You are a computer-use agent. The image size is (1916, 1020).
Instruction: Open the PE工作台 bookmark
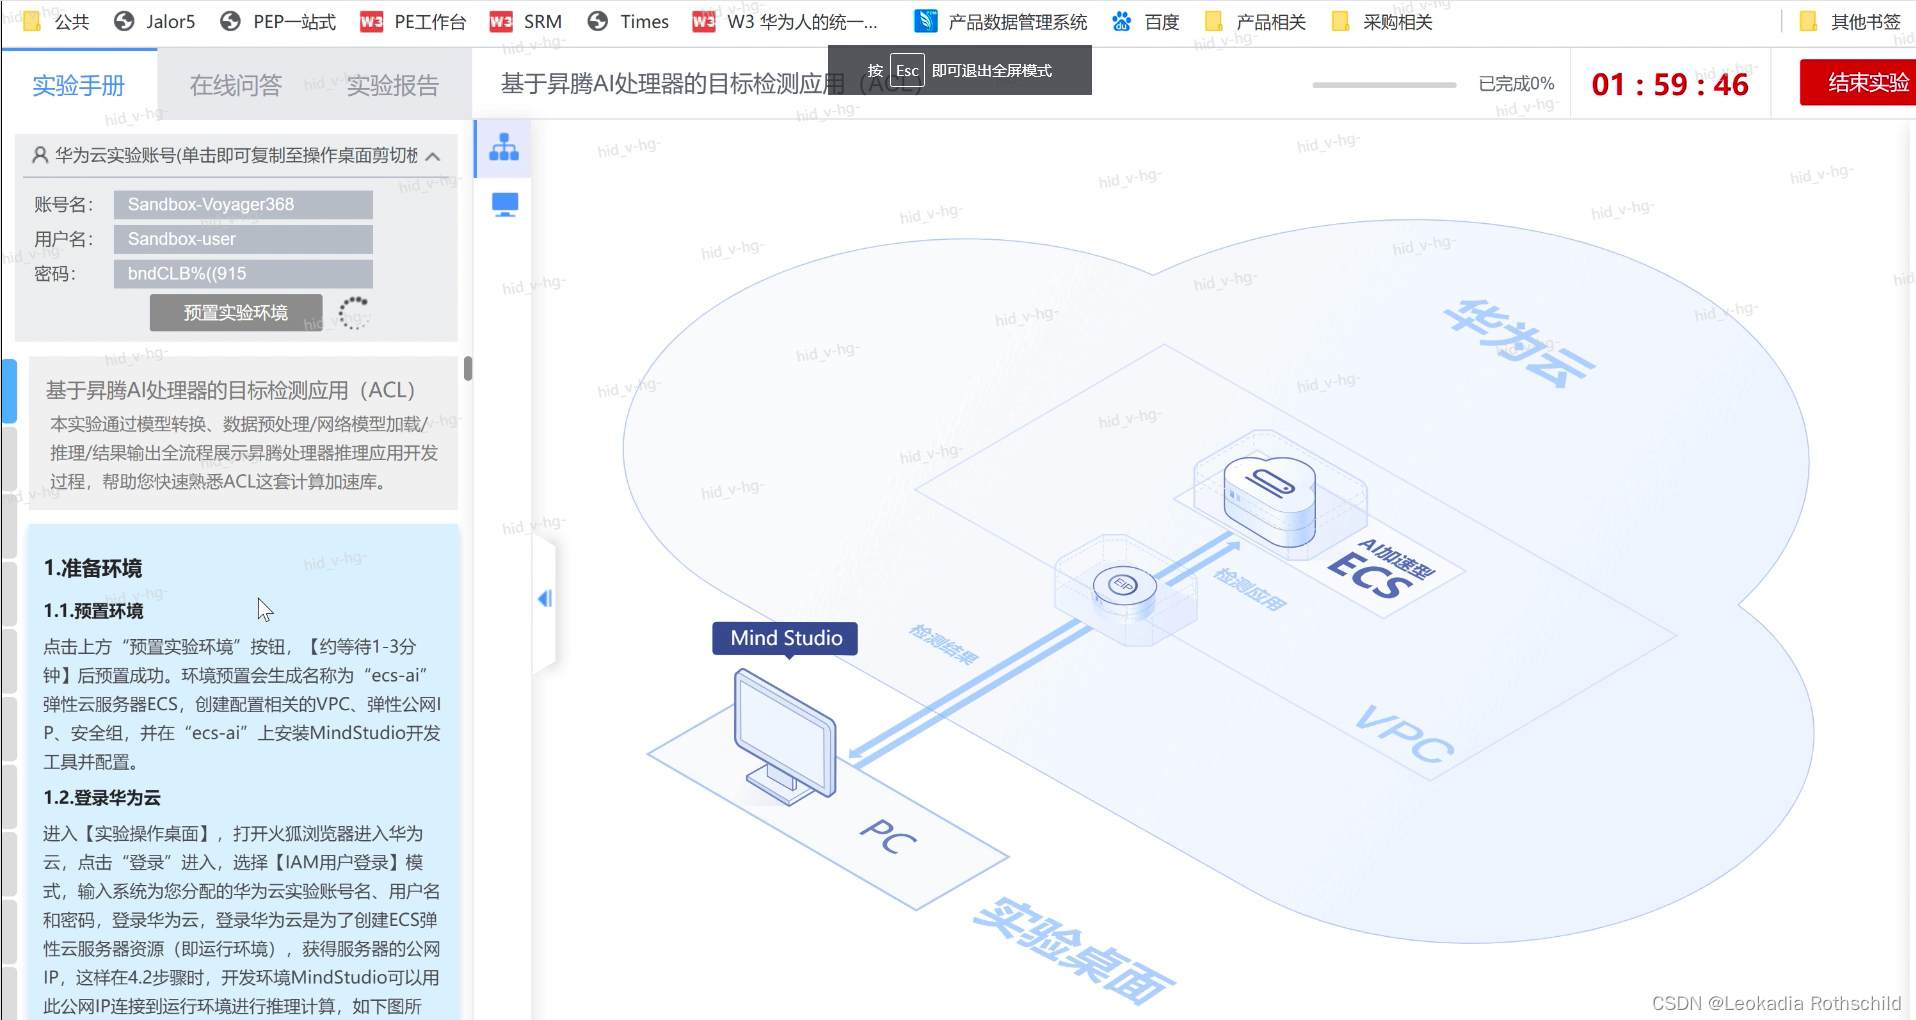413,21
